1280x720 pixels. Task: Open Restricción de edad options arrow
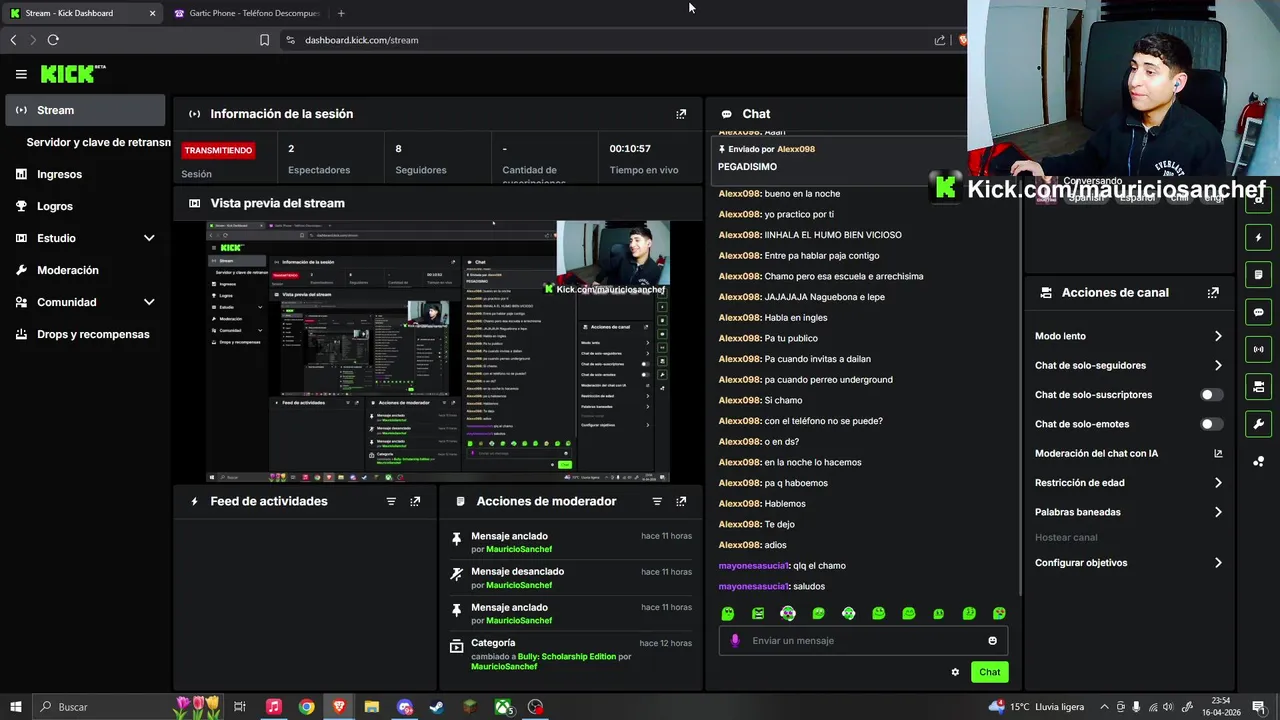(1218, 483)
